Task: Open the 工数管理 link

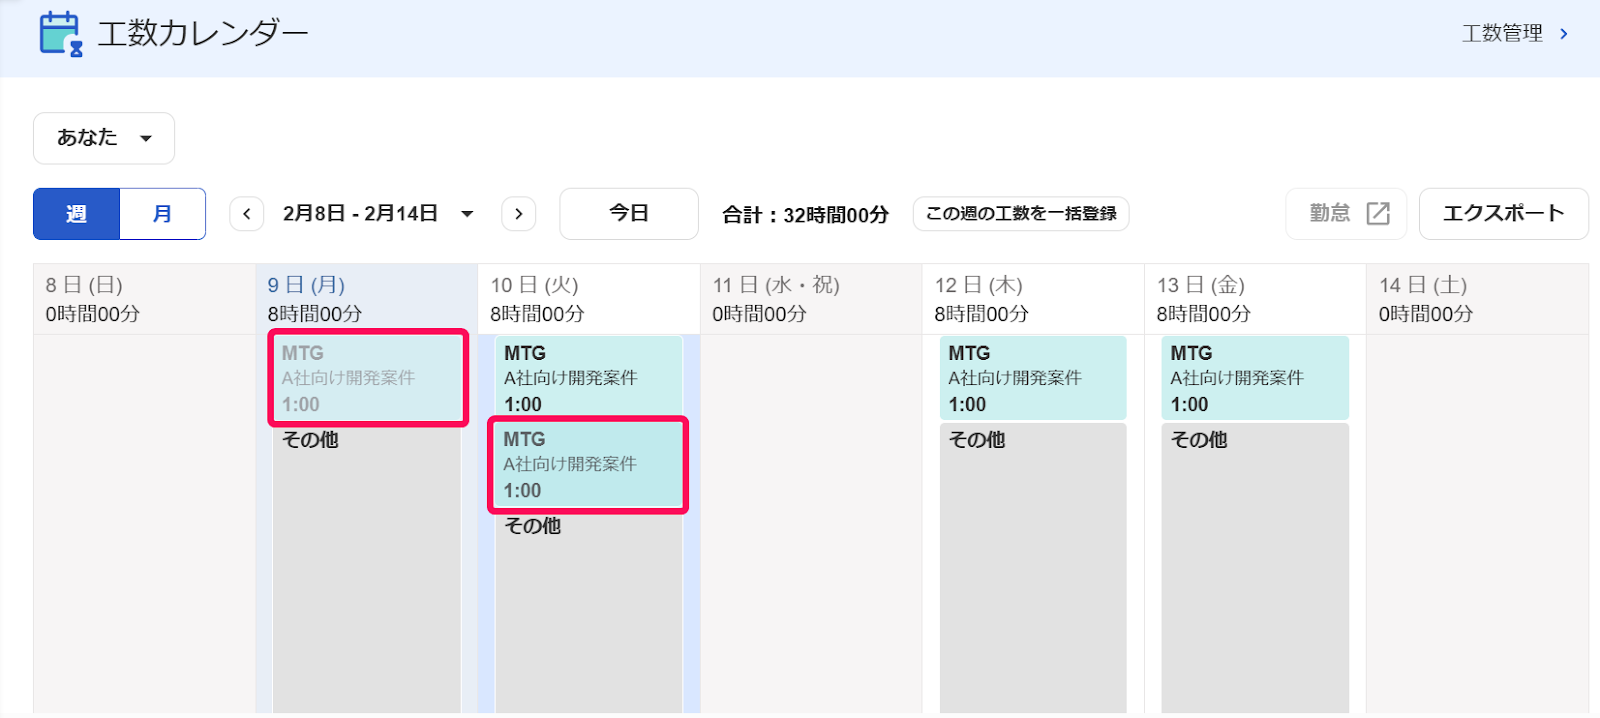Action: (x=1502, y=33)
